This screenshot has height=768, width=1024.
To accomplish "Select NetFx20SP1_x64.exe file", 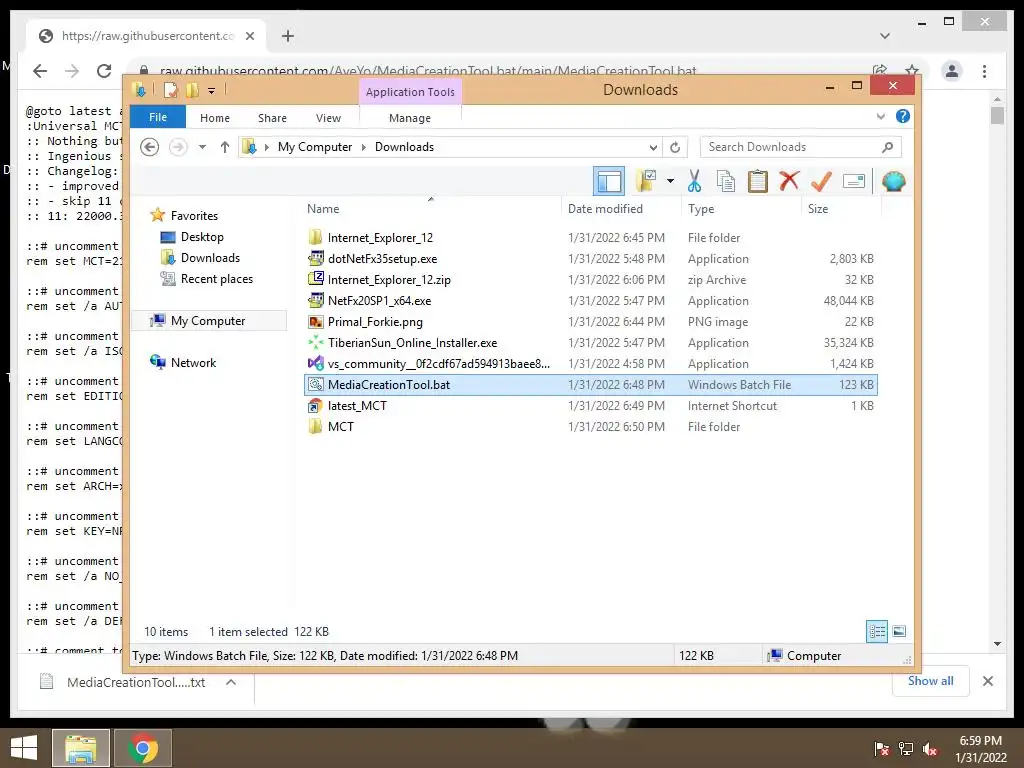I will tap(591, 300).
